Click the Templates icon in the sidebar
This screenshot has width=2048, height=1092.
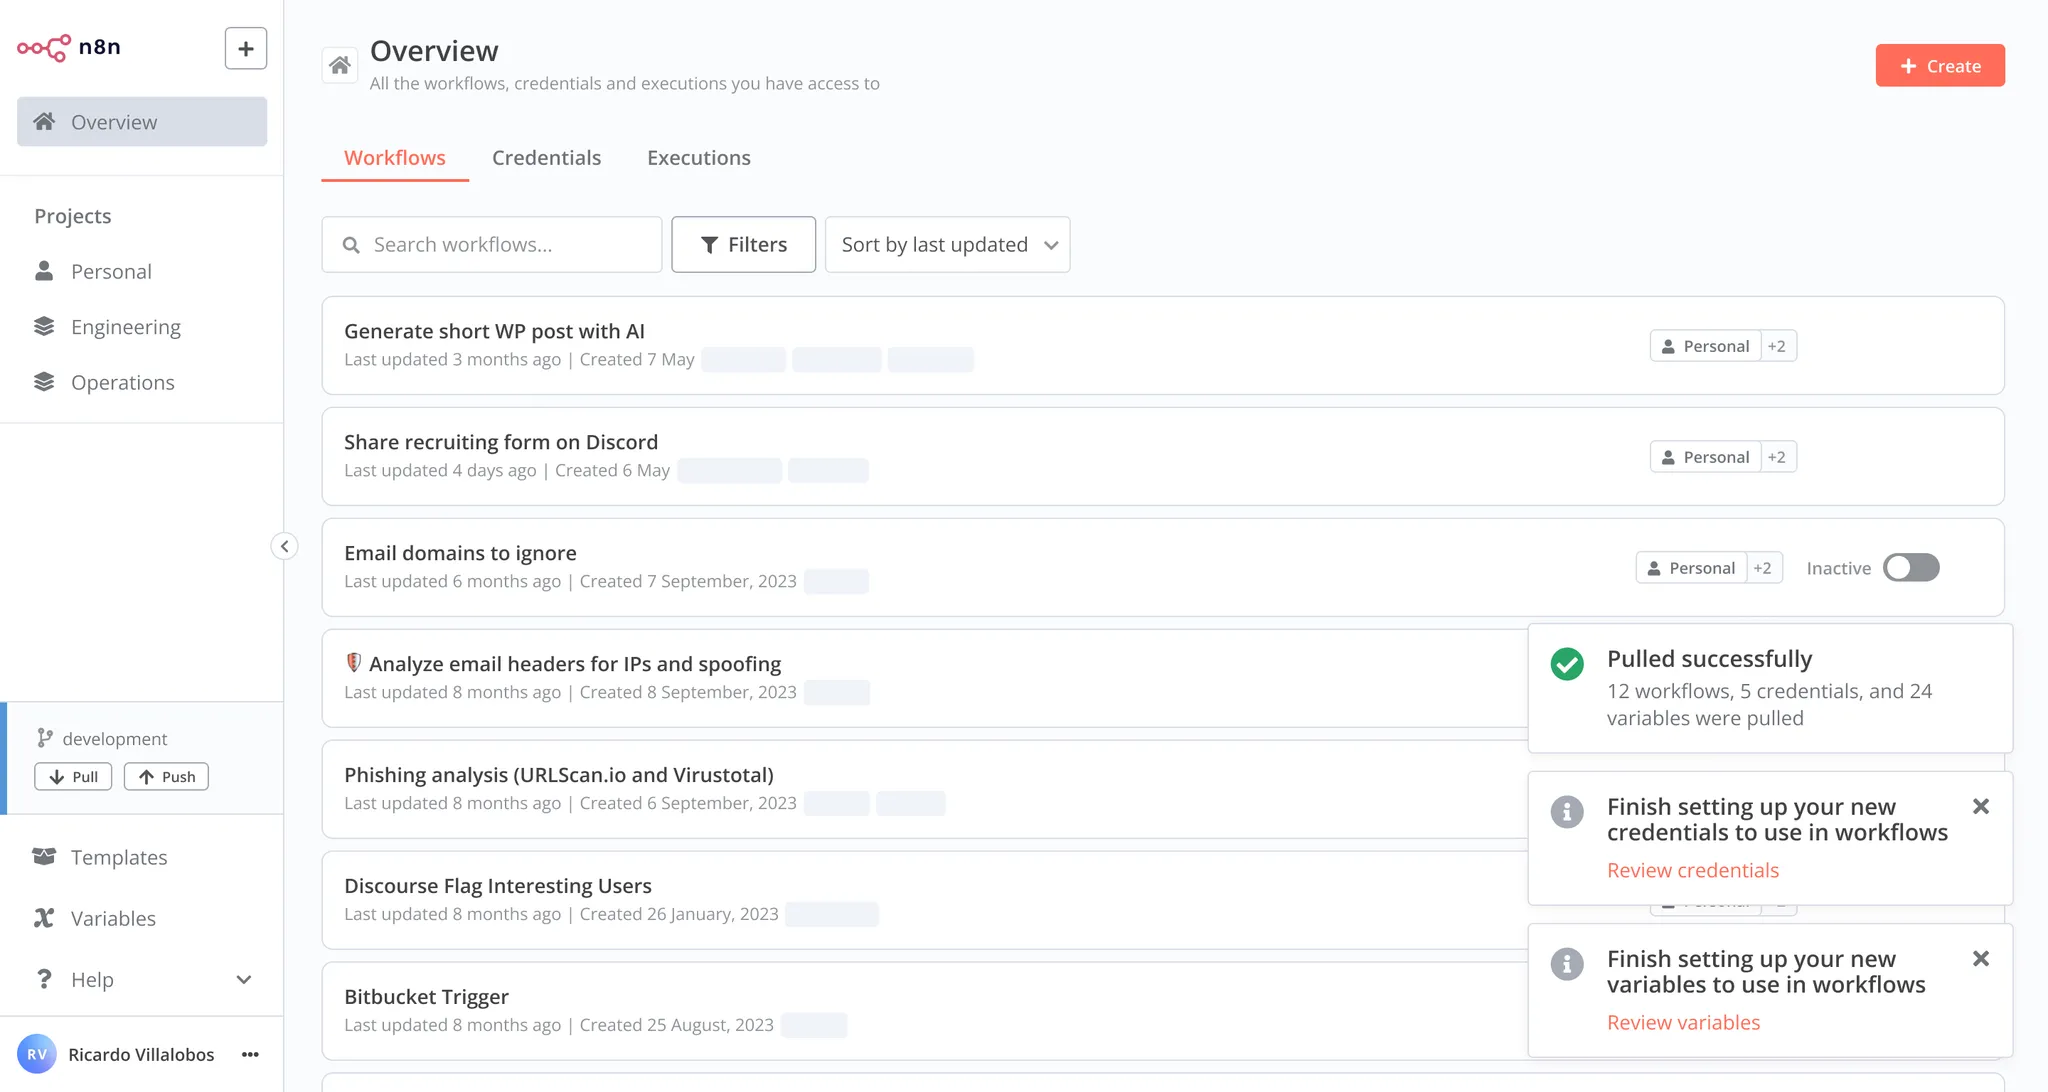[44, 857]
